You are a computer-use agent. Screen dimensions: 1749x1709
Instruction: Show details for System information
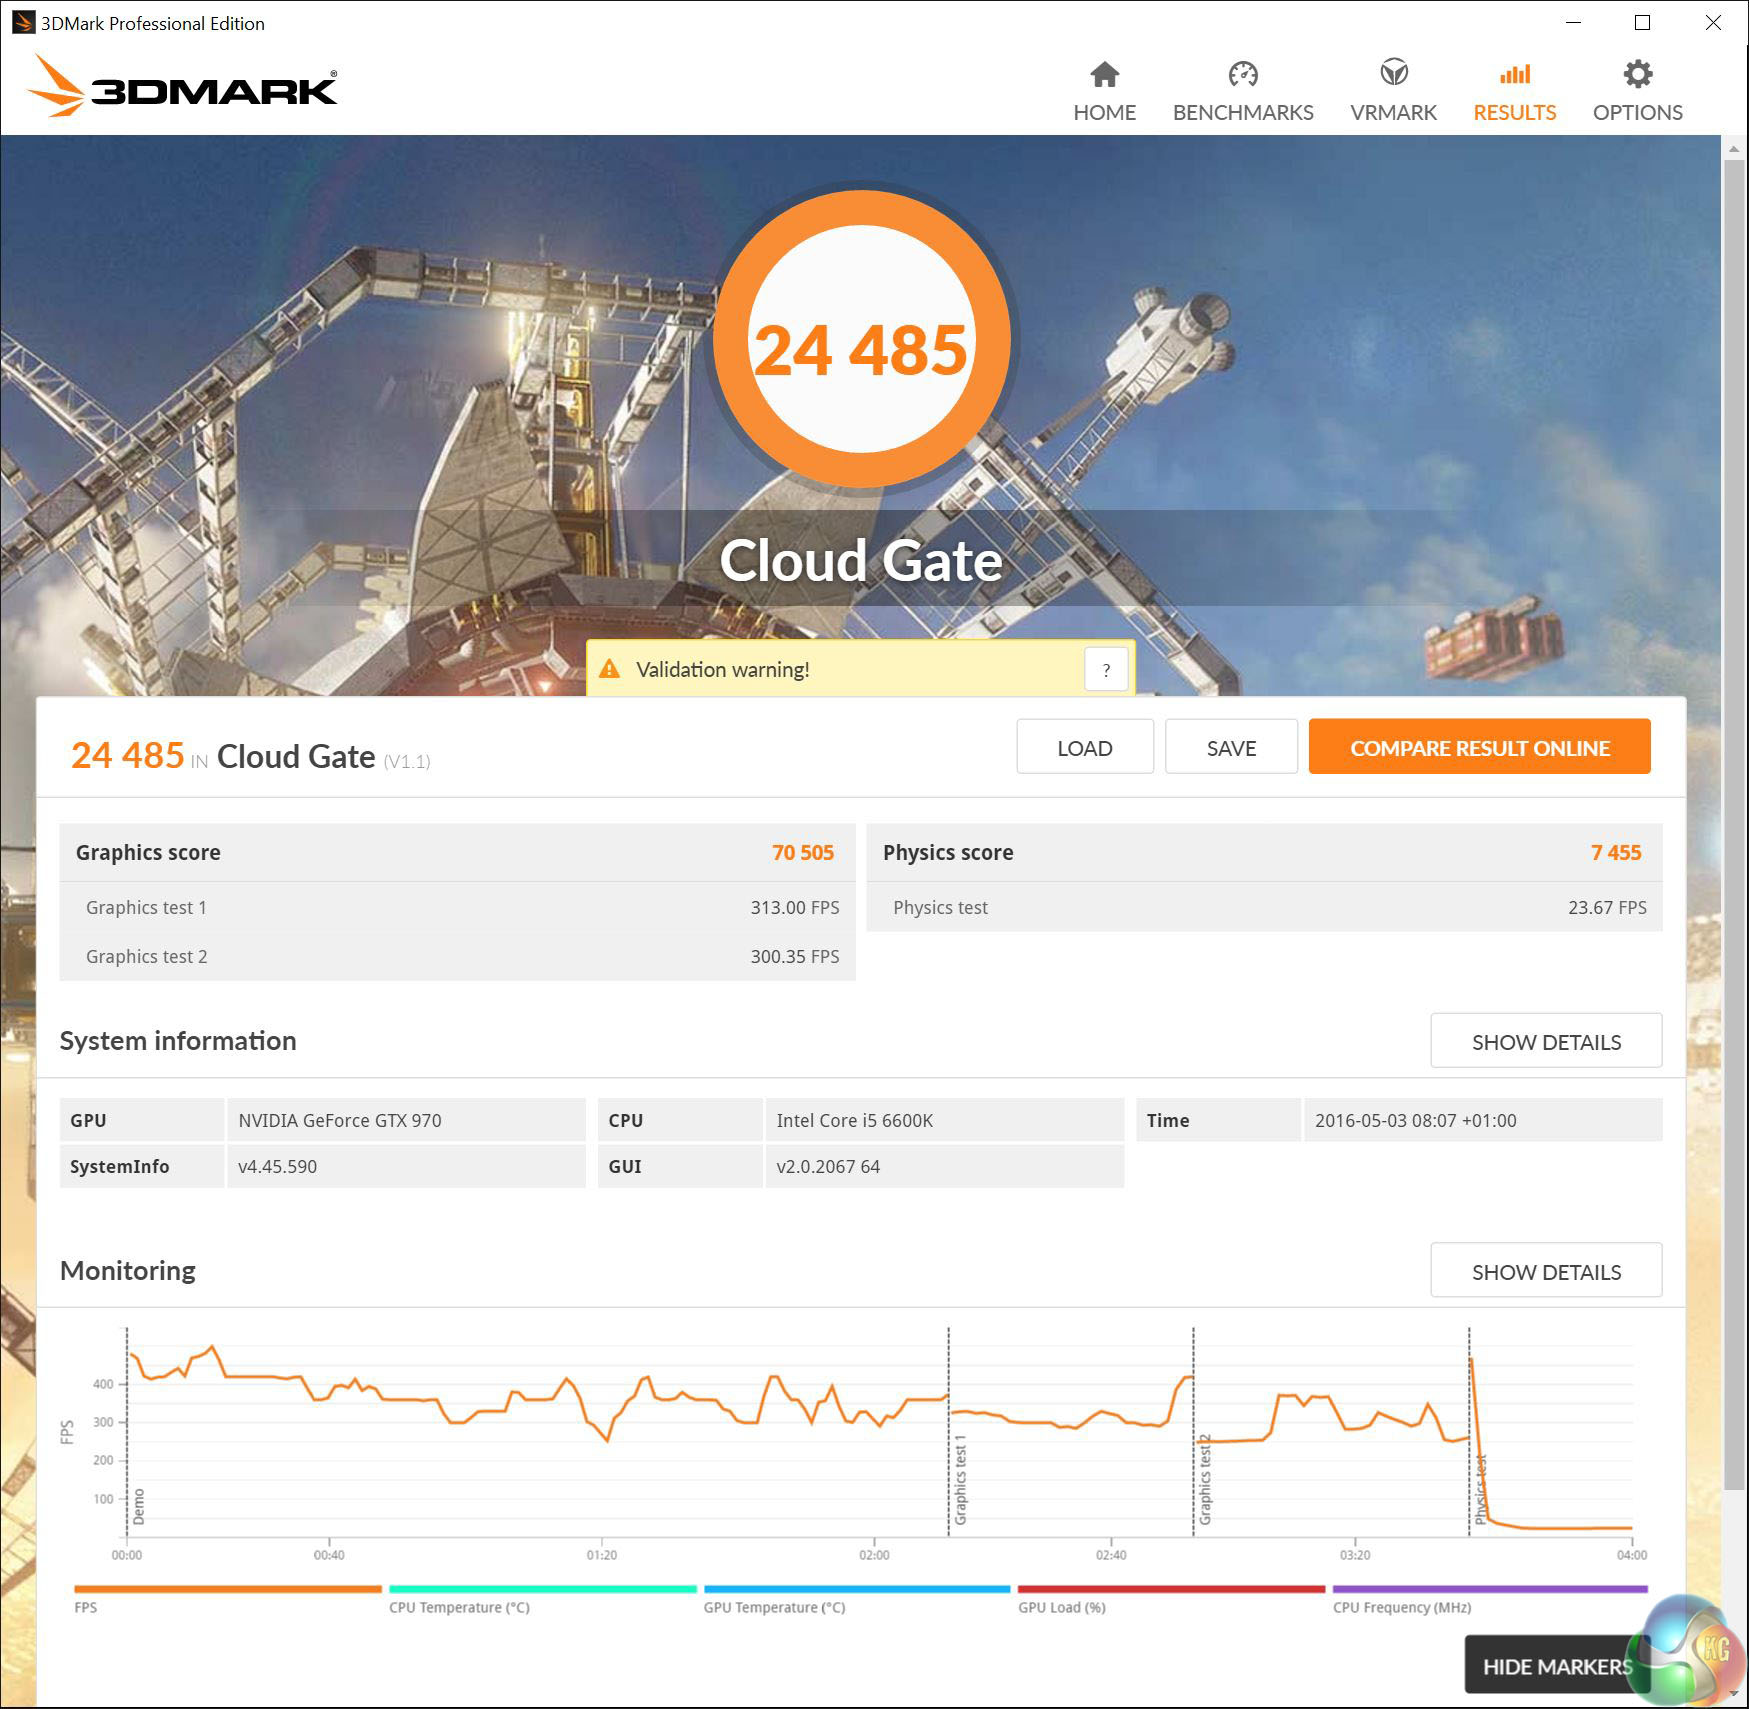point(1546,1041)
